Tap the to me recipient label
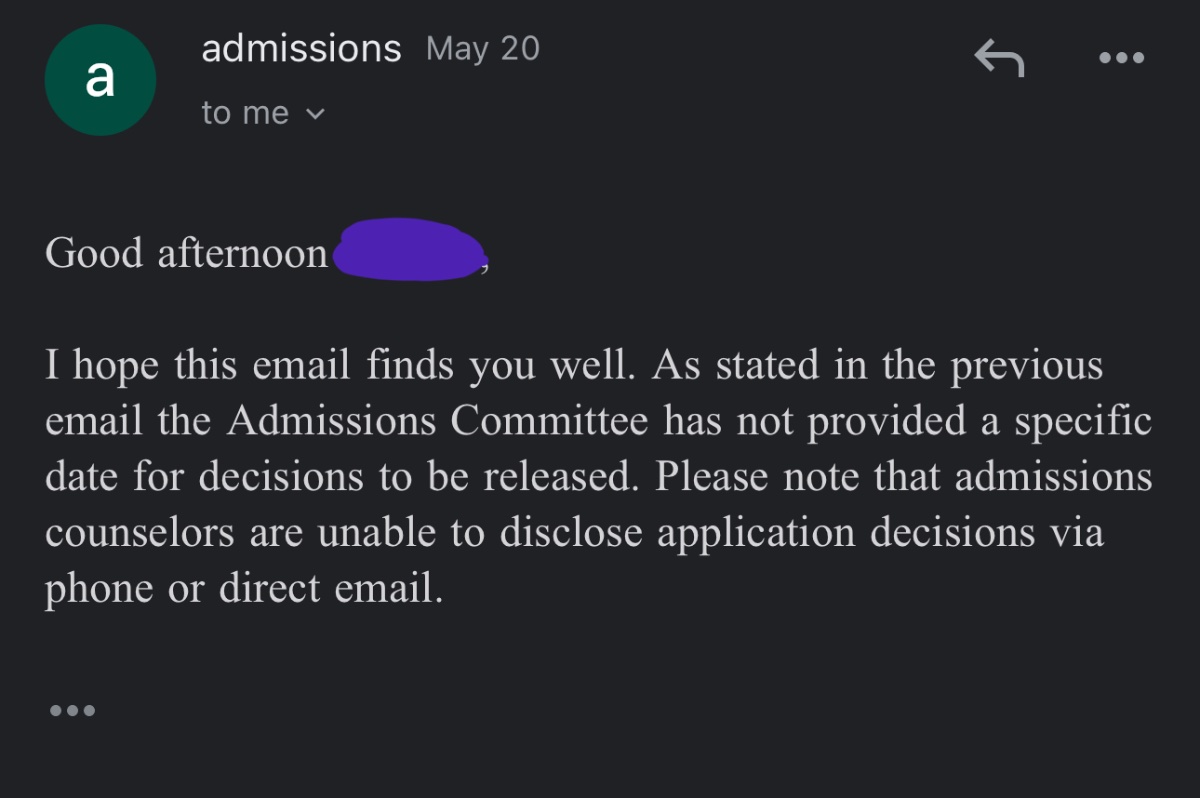Image resolution: width=1200 pixels, height=798 pixels. (245, 113)
